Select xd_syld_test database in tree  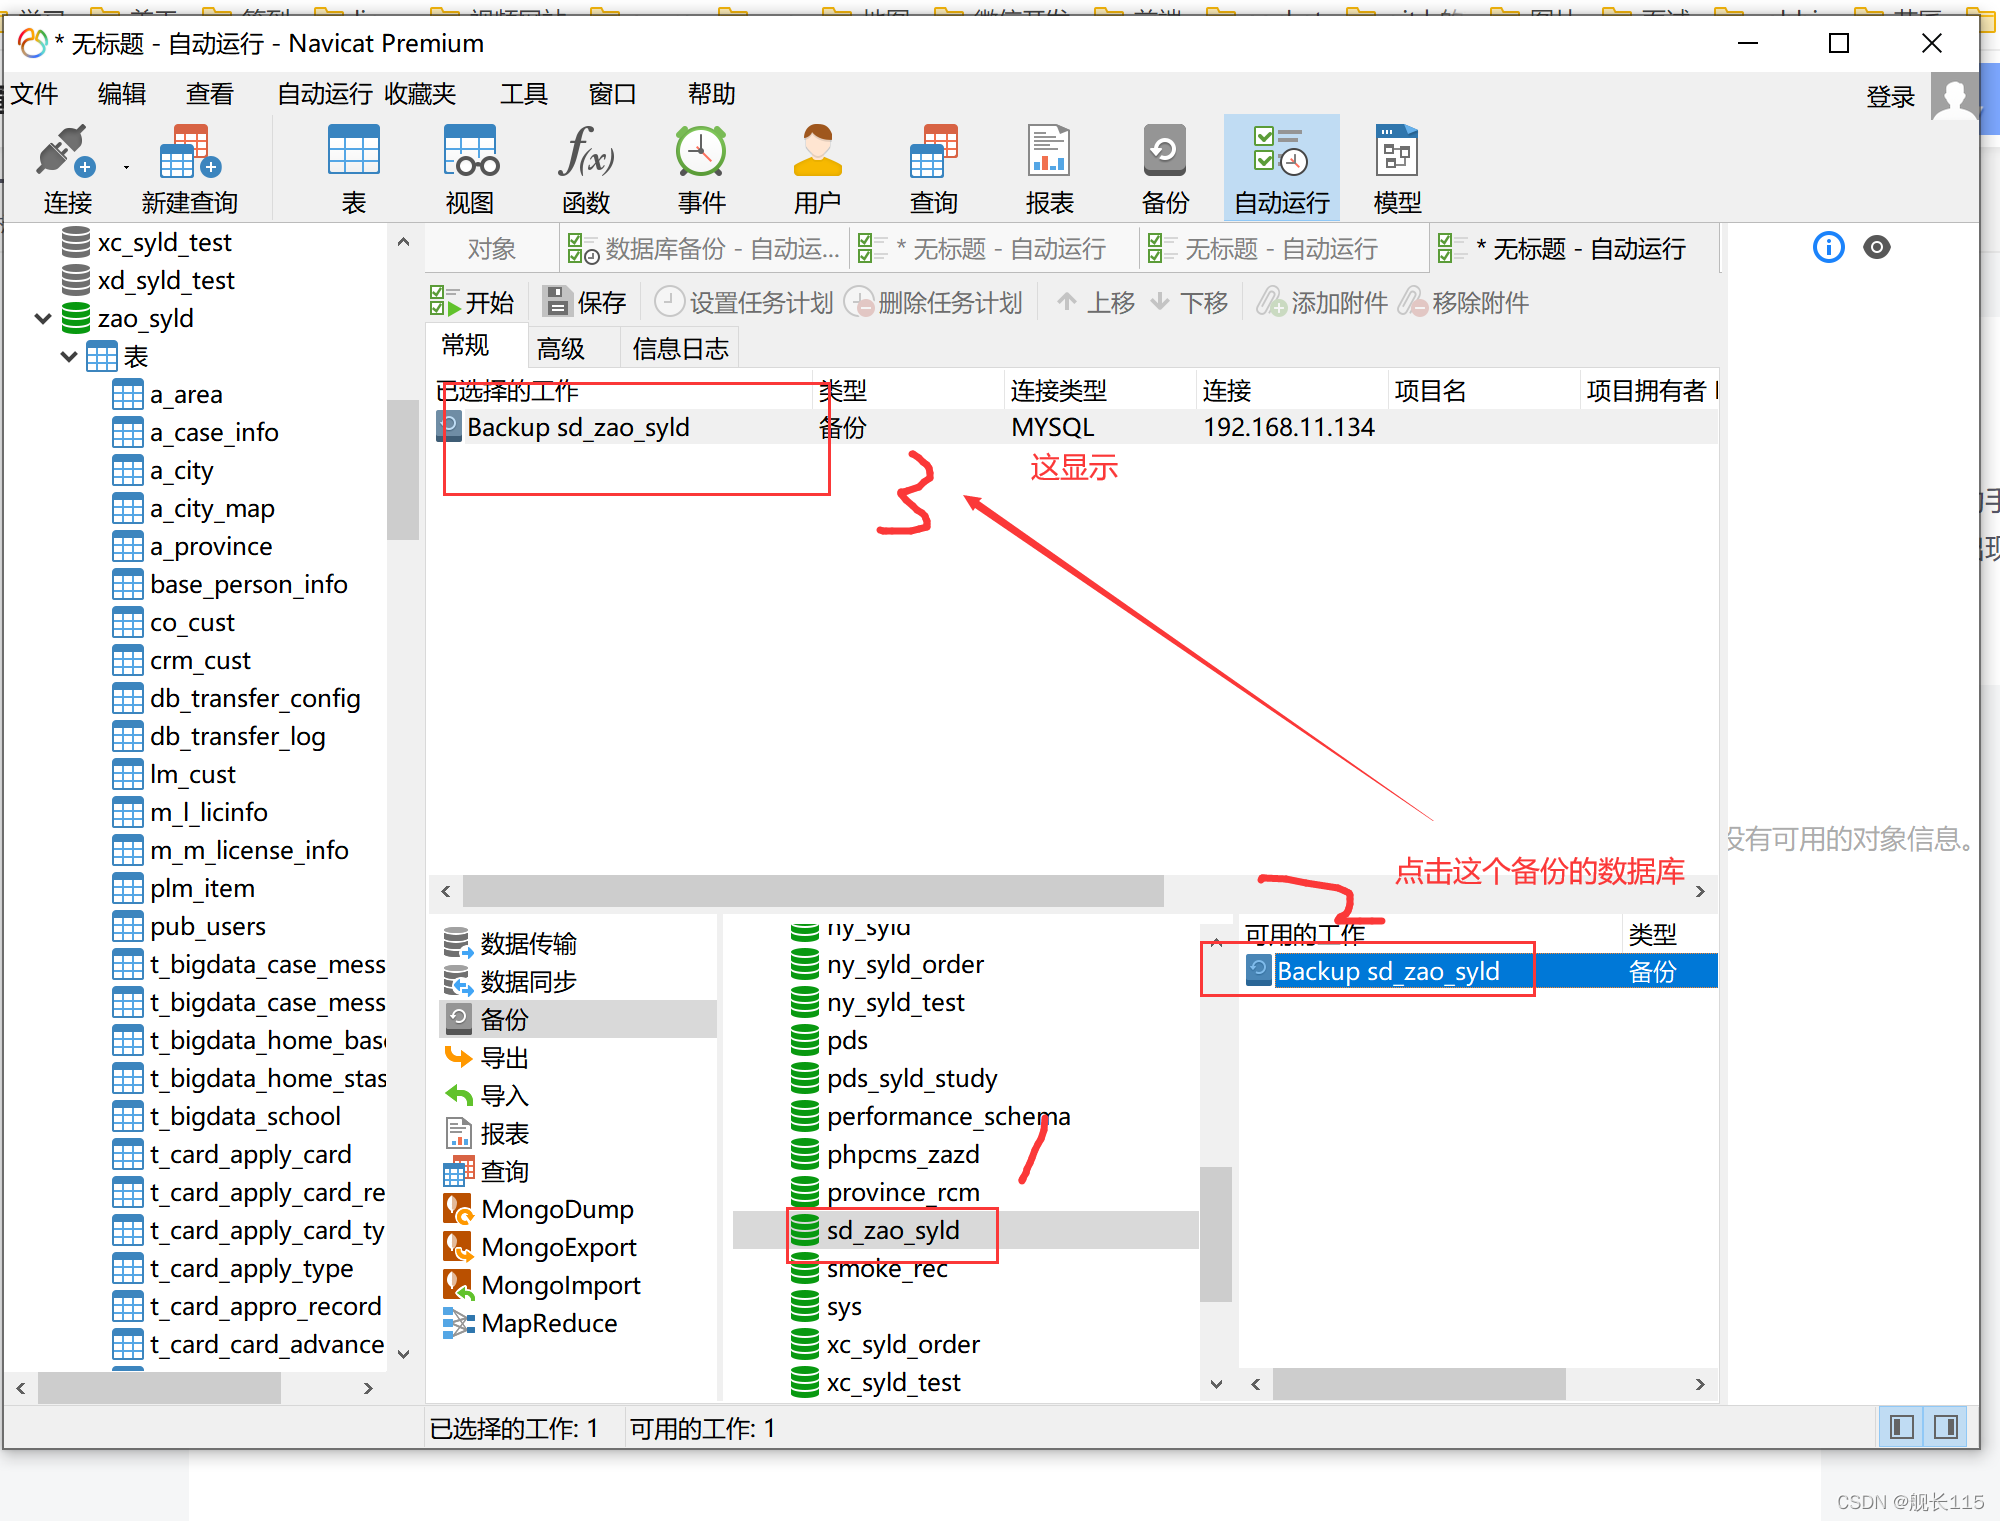pos(165,280)
